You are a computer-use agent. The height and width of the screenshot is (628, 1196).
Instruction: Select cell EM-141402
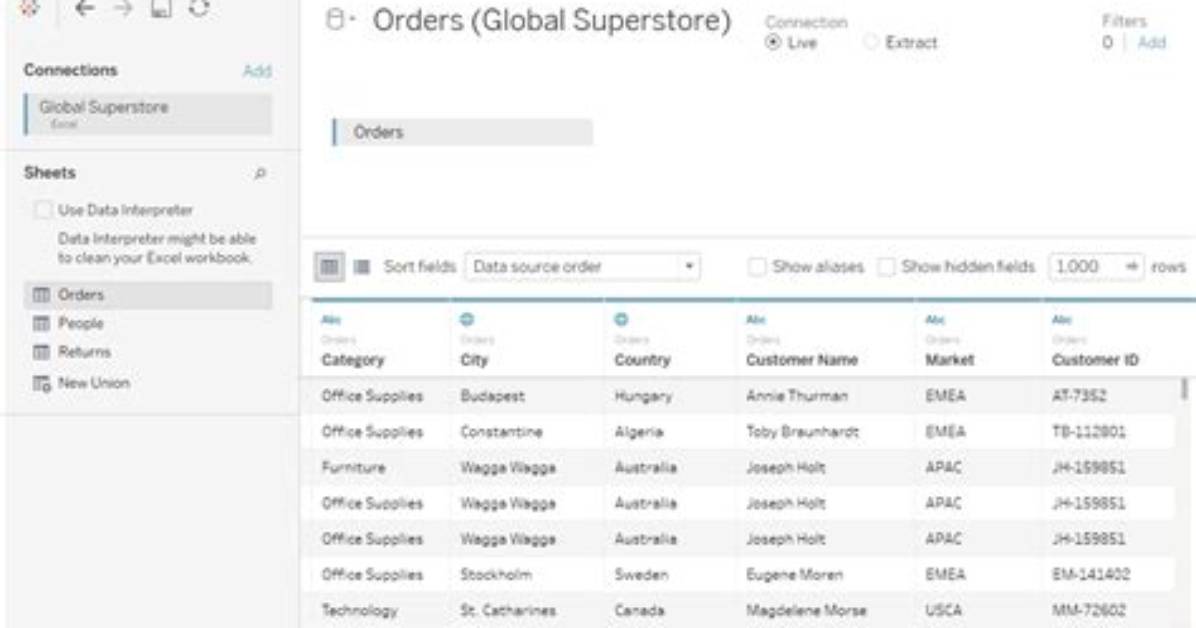coord(1091,575)
